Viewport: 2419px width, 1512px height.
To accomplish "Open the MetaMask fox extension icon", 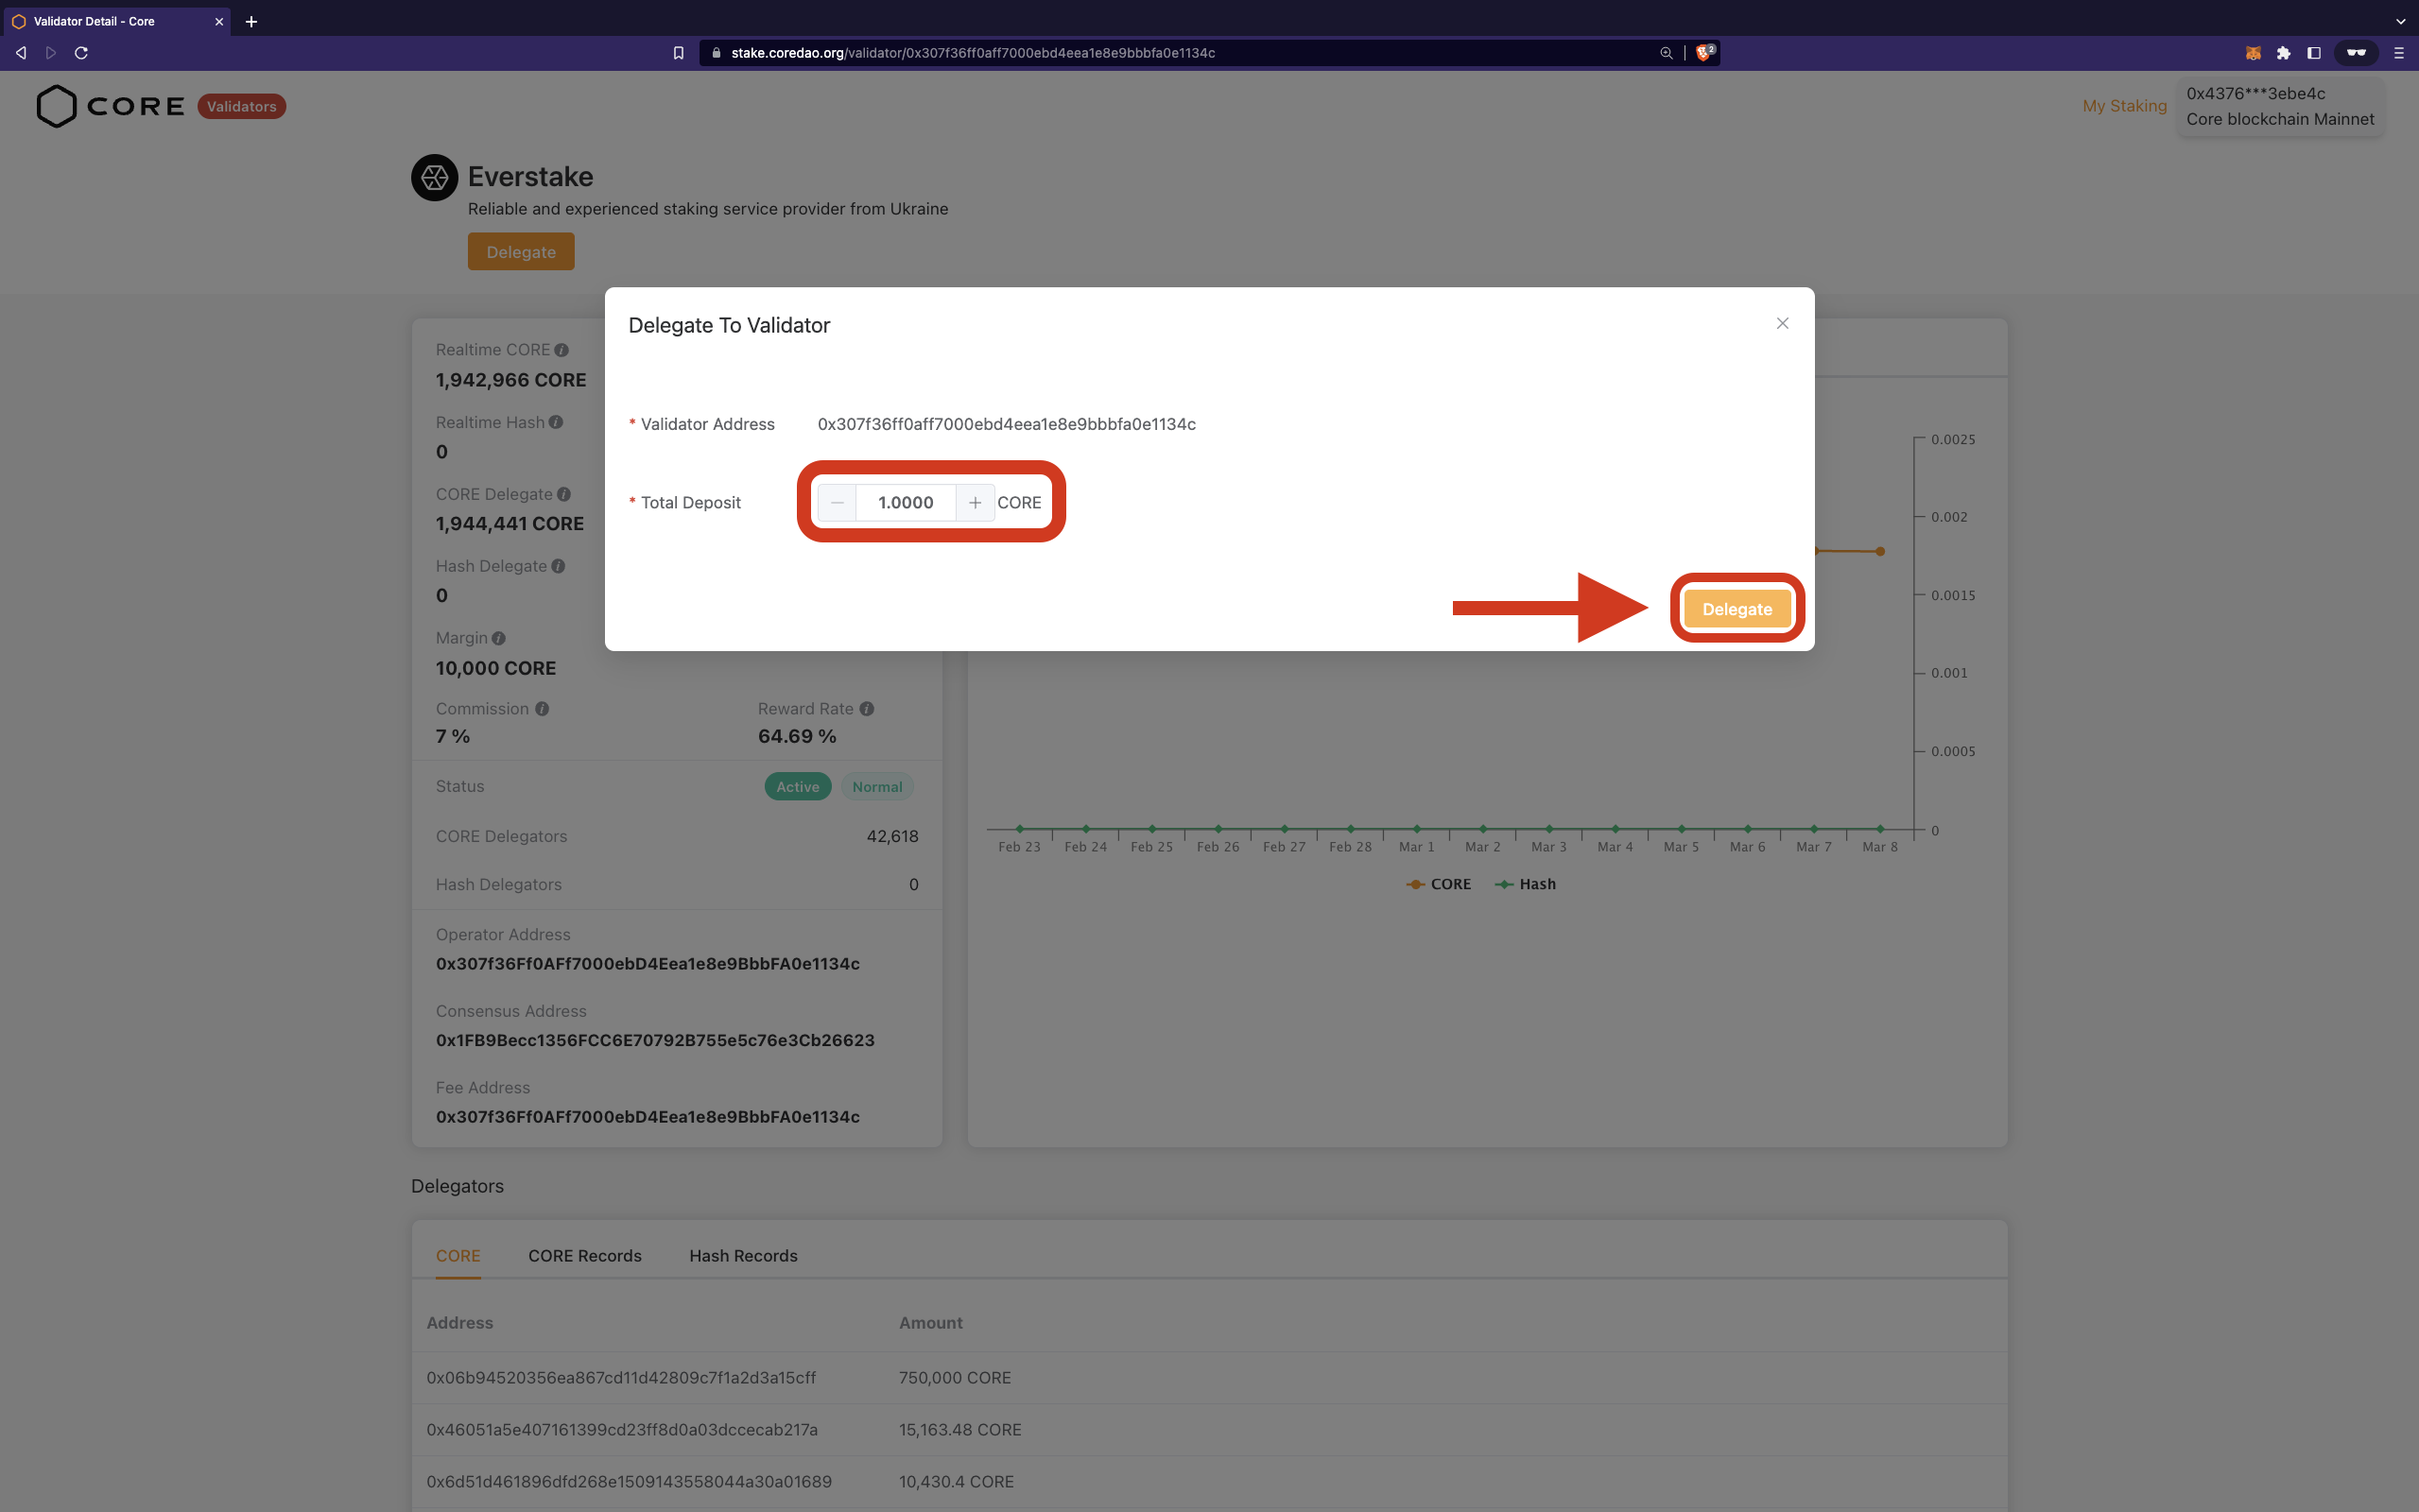I will 2253,53.
